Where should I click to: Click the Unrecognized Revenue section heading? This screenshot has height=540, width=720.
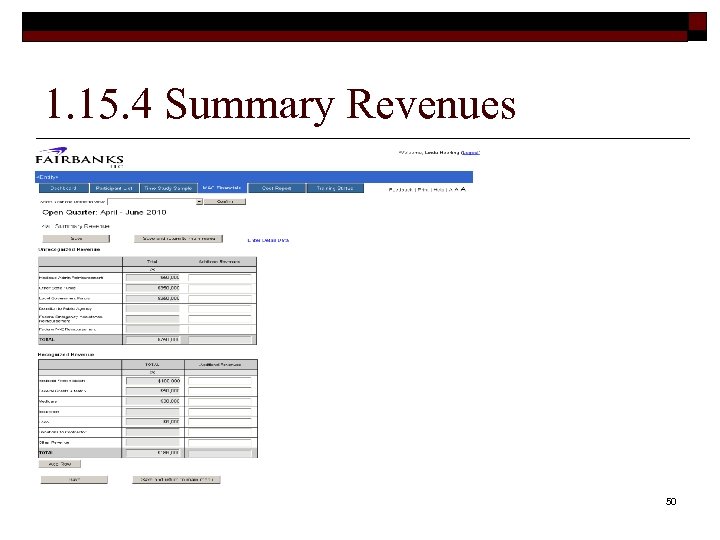(x=69, y=250)
